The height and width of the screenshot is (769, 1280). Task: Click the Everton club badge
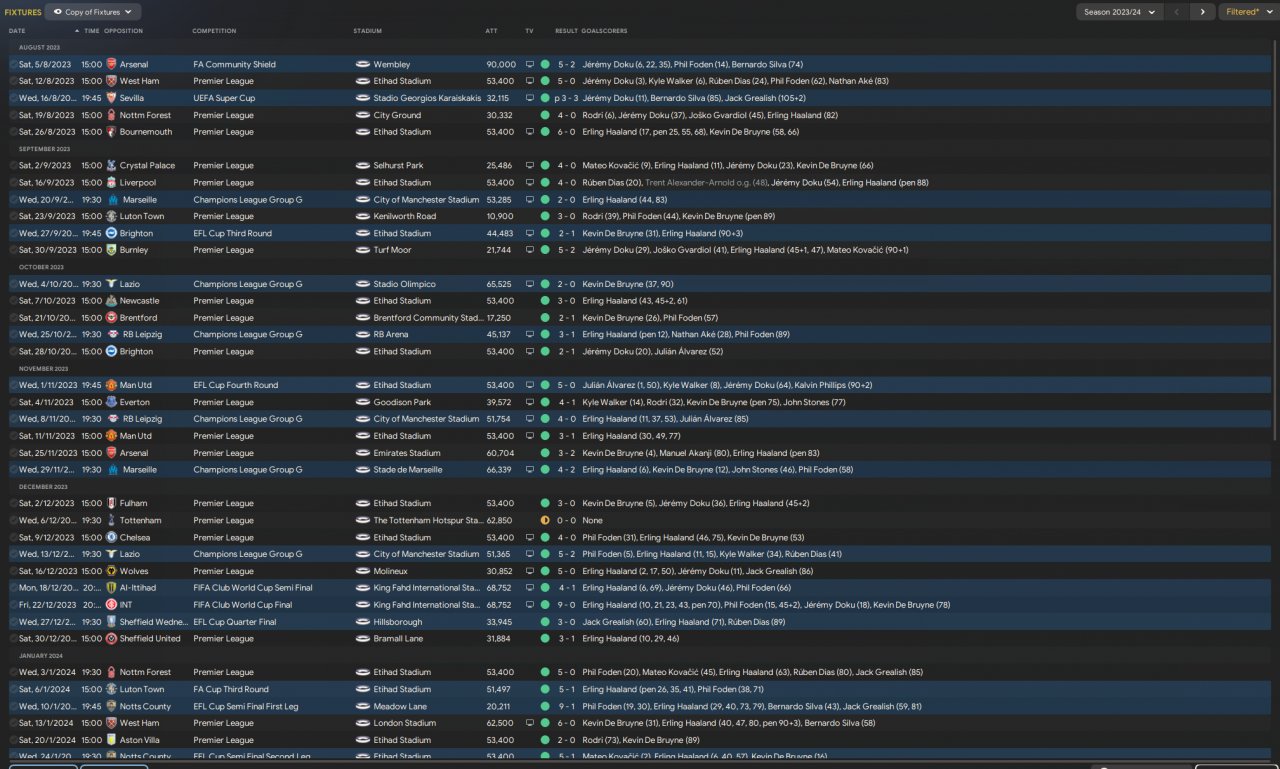pyautogui.click(x=111, y=402)
